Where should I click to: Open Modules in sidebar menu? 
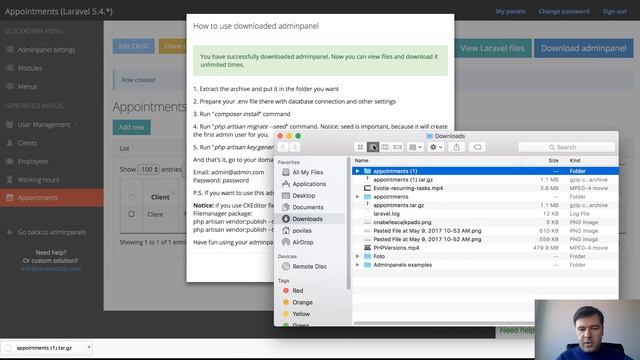coord(30,68)
